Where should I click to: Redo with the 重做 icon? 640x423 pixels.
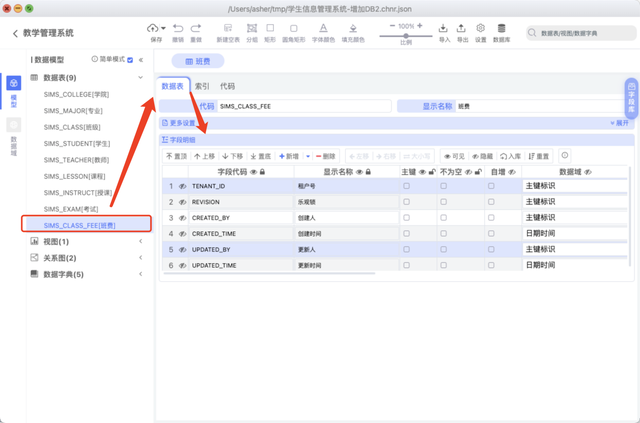(196, 28)
